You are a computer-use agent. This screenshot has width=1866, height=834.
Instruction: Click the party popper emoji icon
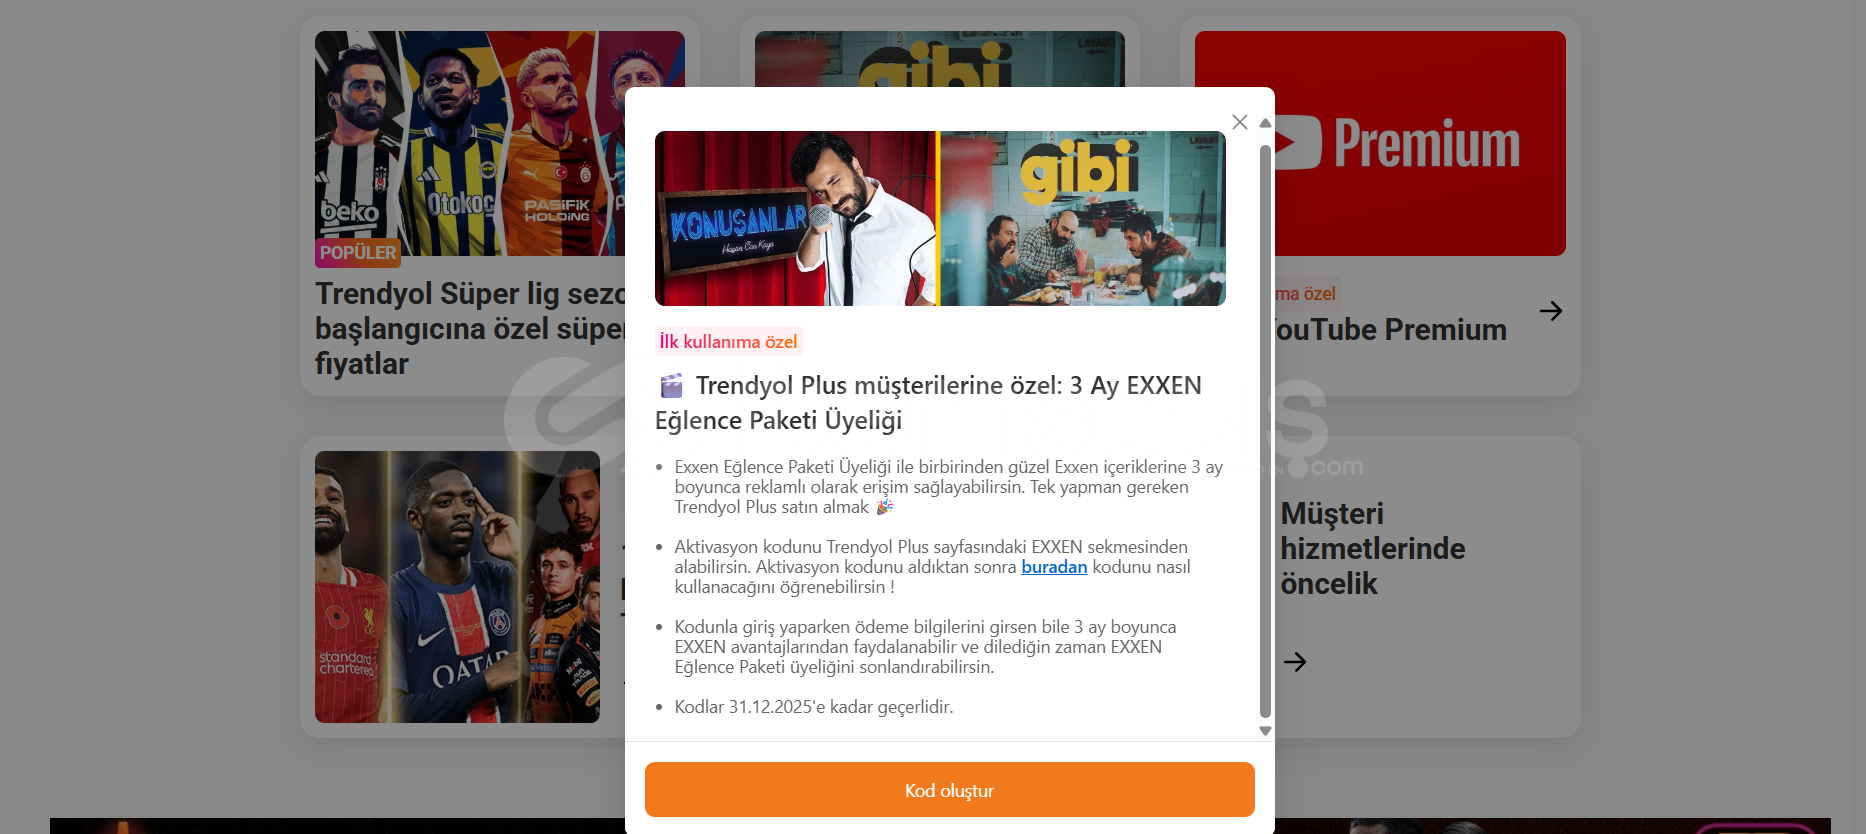(884, 507)
